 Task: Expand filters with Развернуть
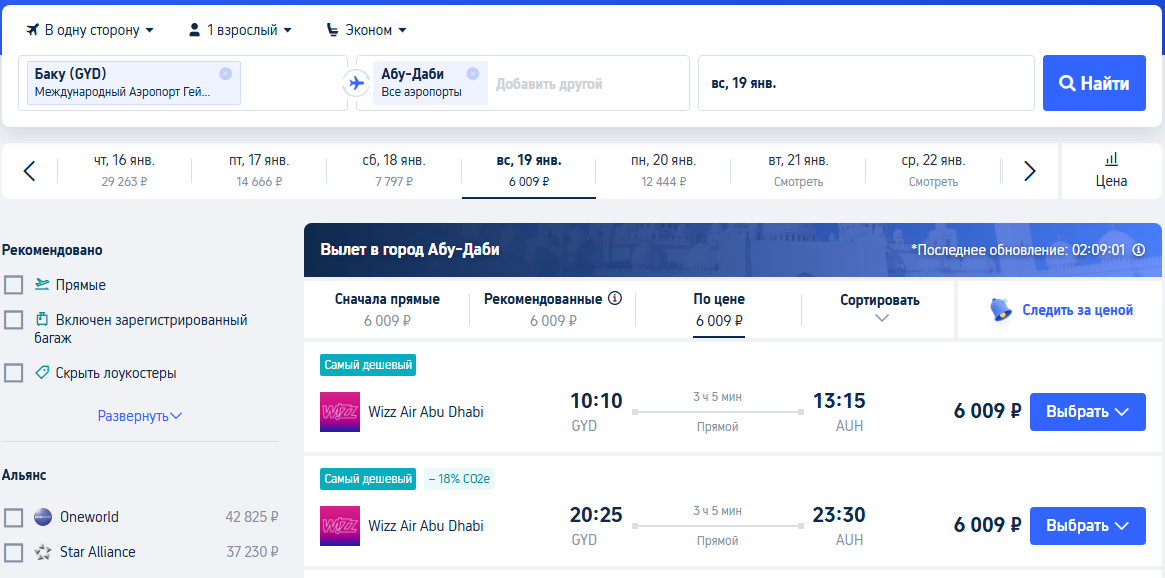tap(140, 416)
